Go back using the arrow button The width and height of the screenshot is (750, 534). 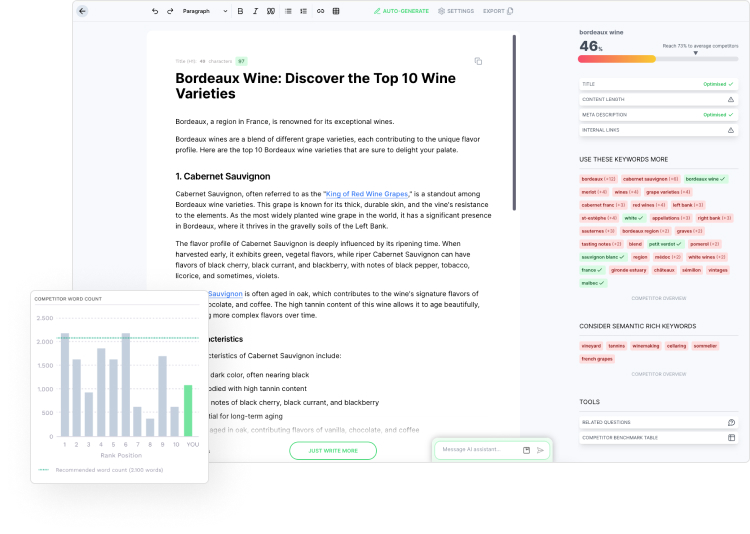(82, 11)
